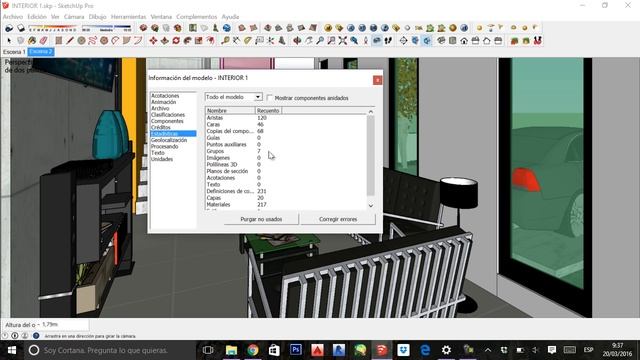This screenshot has height=360, width=640.
Task: Open the Ventana menu
Action: 161,17
